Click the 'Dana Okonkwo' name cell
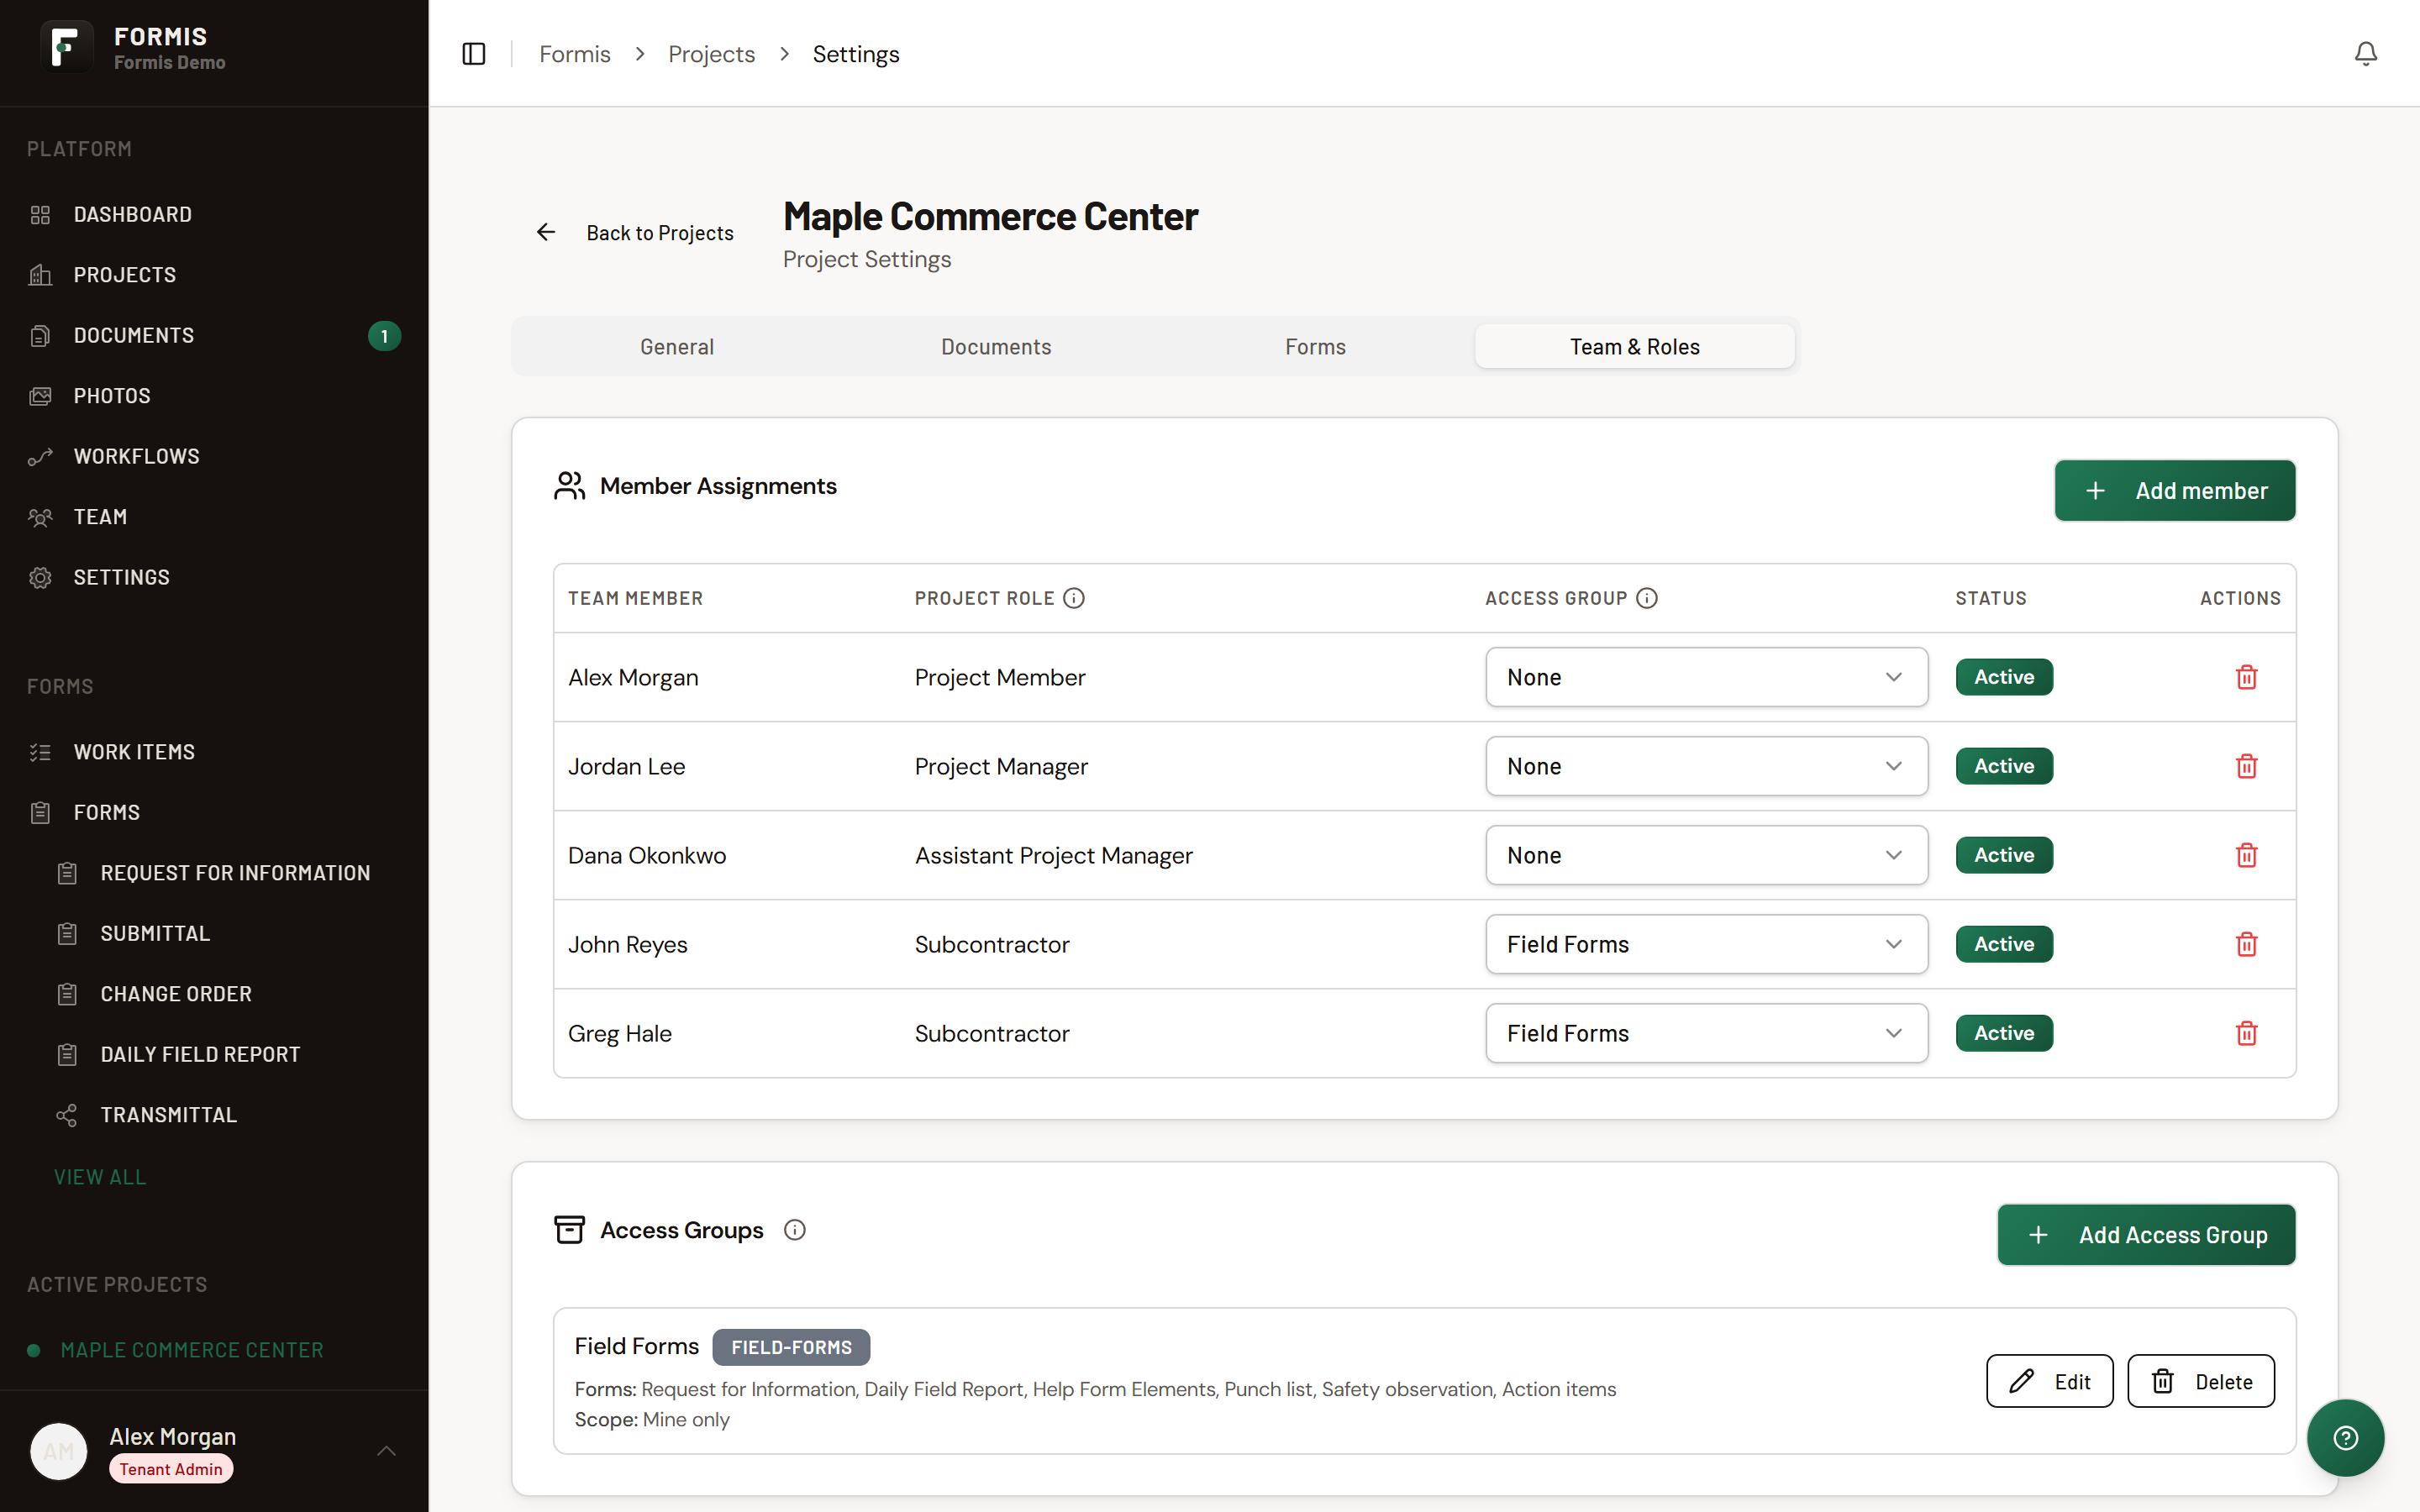Image resolution: width=2420 pixels, height=1512 pixels. point(647,855)
